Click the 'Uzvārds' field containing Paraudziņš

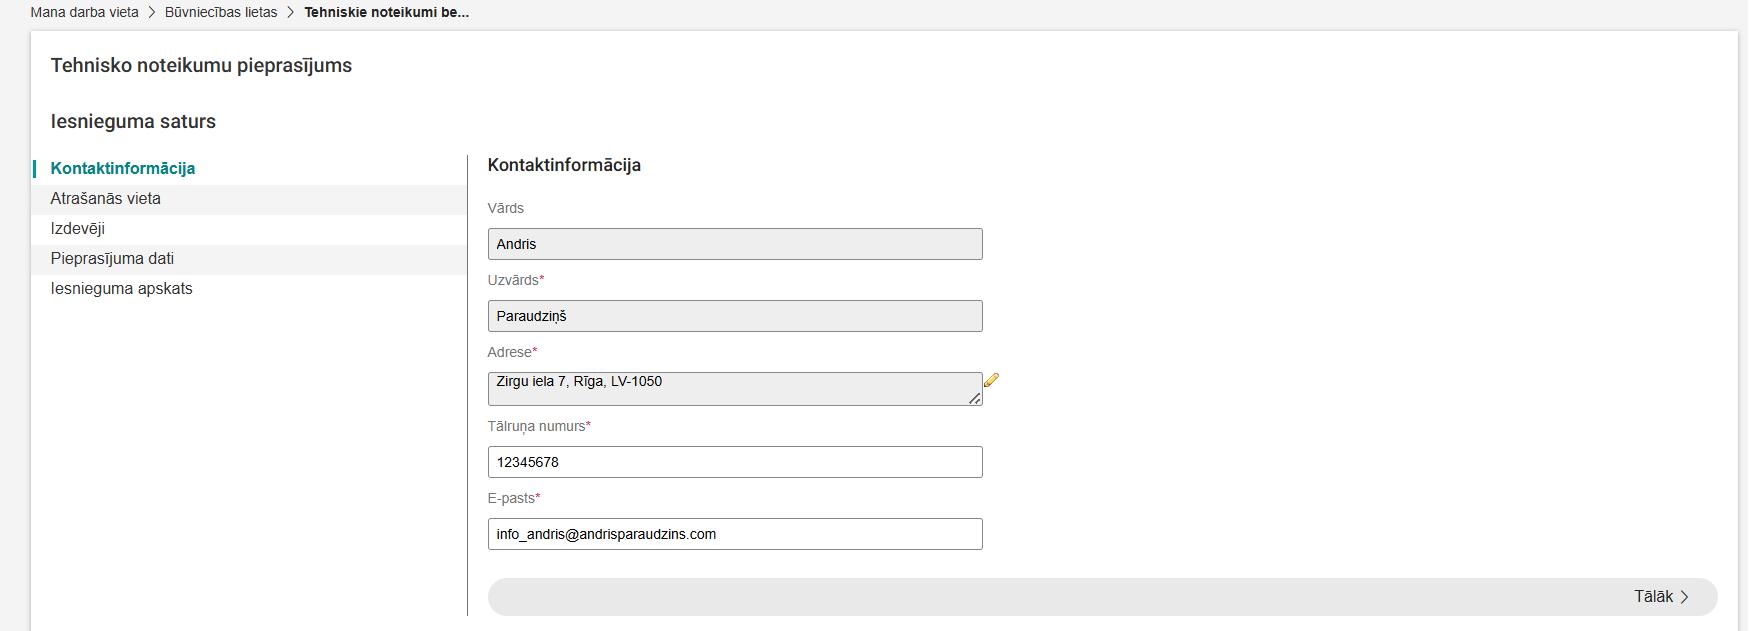click(x=735, y=316)
